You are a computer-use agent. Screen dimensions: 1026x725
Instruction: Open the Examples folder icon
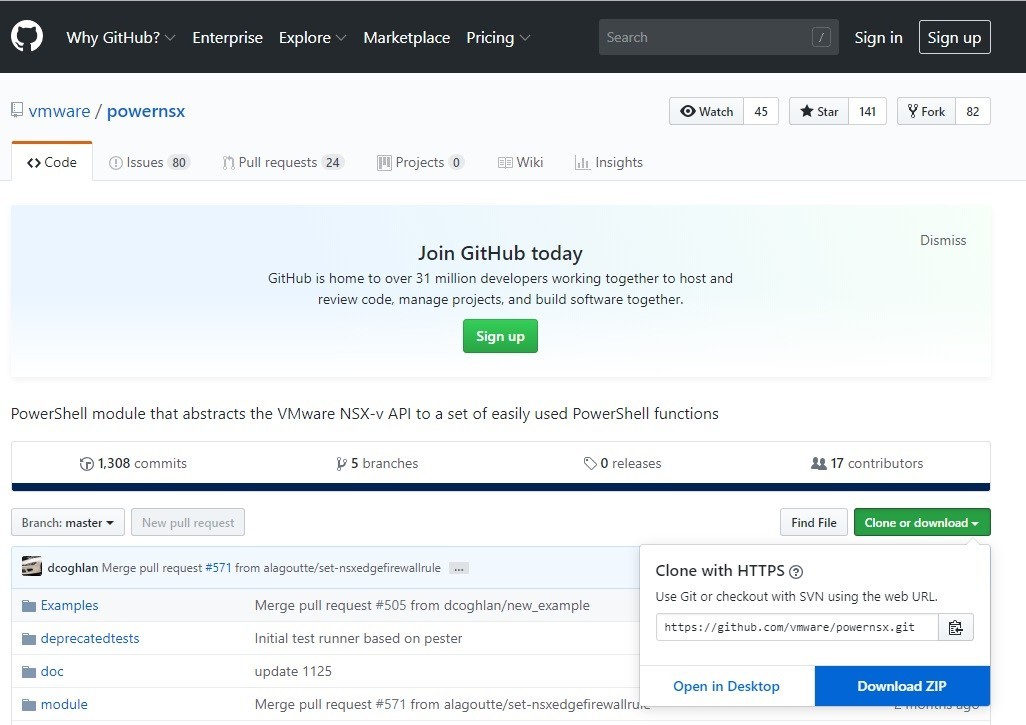point(29,606)
